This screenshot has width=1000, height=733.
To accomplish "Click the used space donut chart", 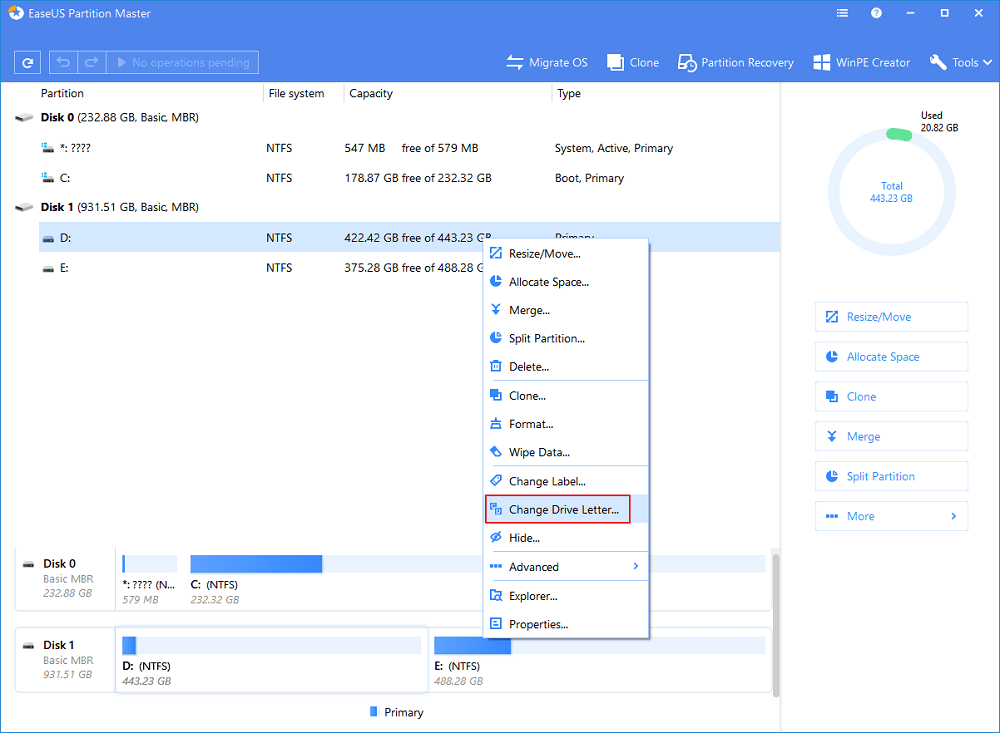I will tap(891, 190).
